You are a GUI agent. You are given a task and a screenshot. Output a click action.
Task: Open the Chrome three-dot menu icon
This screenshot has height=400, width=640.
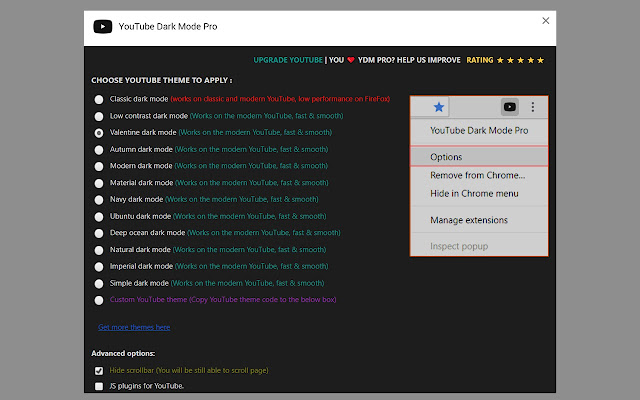pos(533,107)
